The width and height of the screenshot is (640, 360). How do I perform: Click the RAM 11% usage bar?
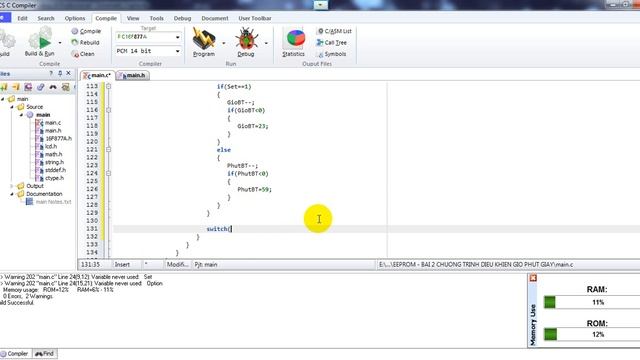pyautogui.click(x=592, y=302)
